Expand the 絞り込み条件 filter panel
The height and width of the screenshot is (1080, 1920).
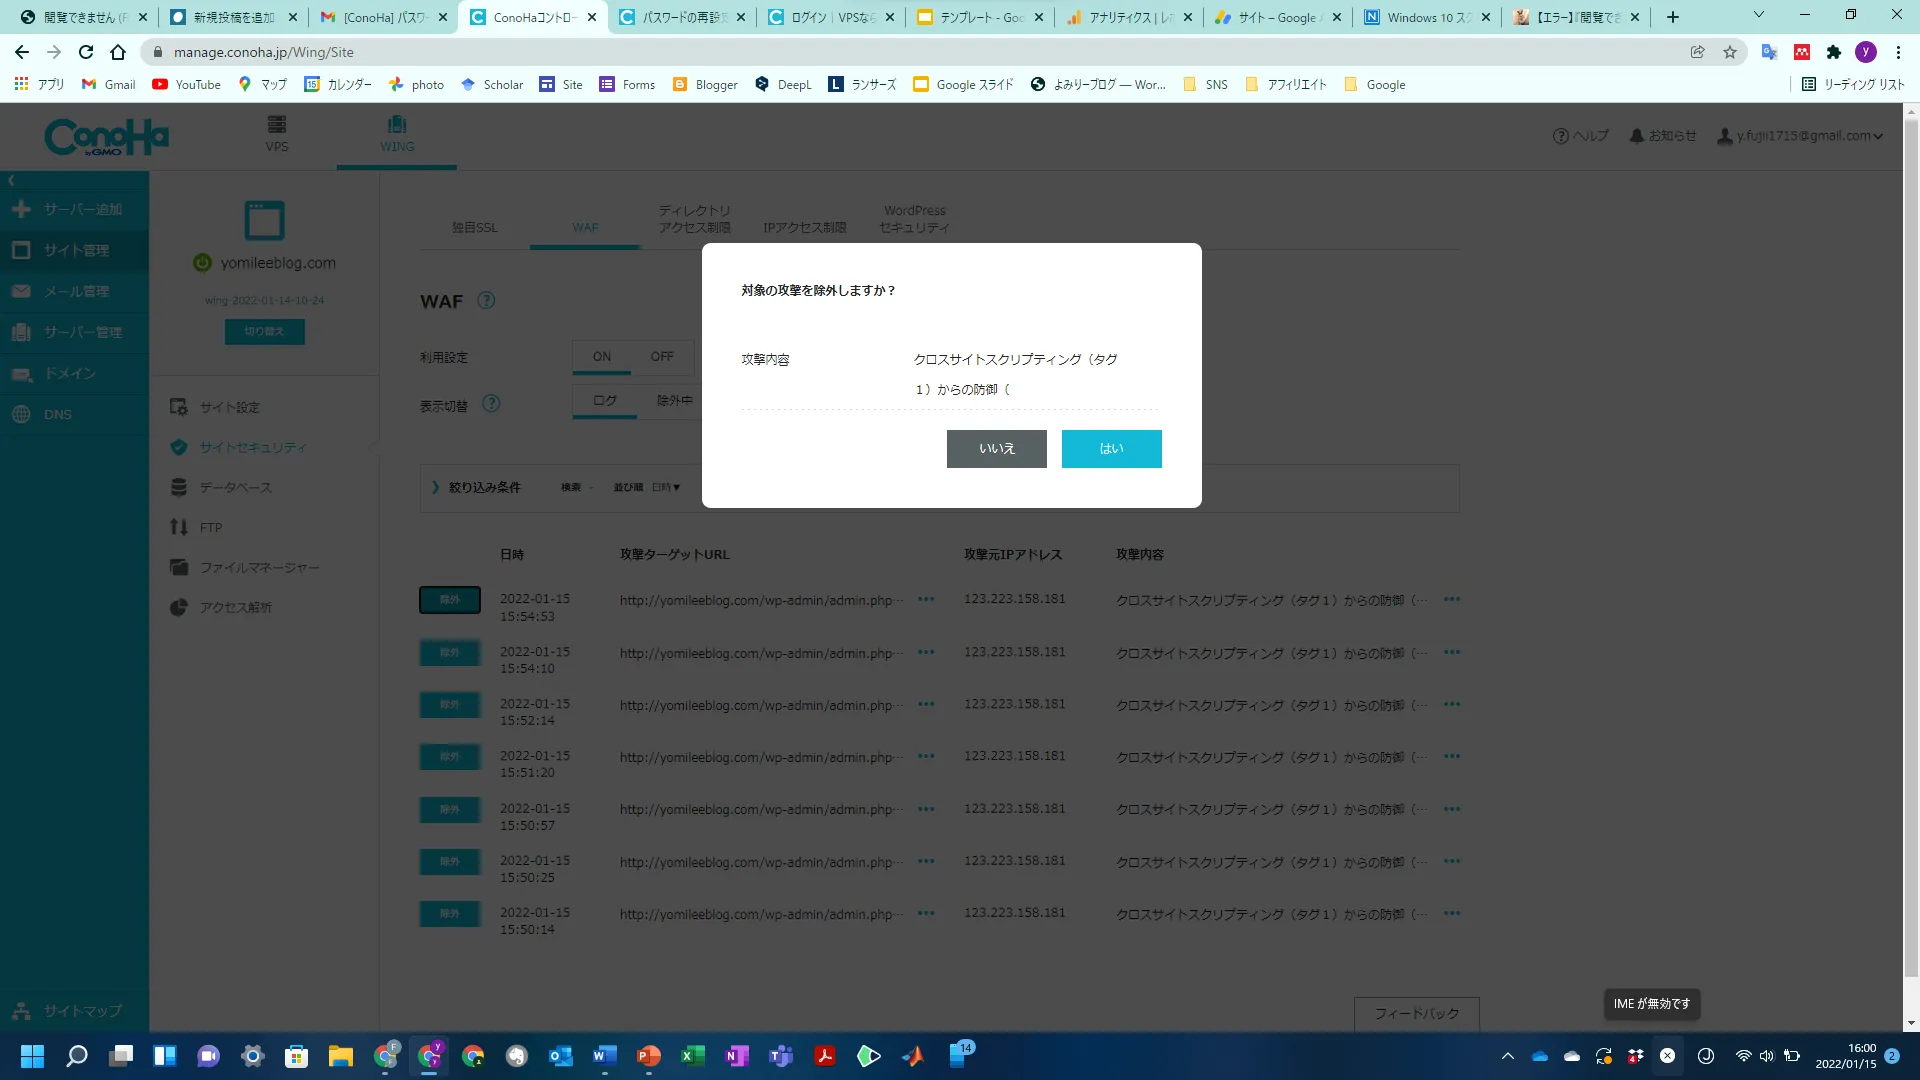[476, 488]
